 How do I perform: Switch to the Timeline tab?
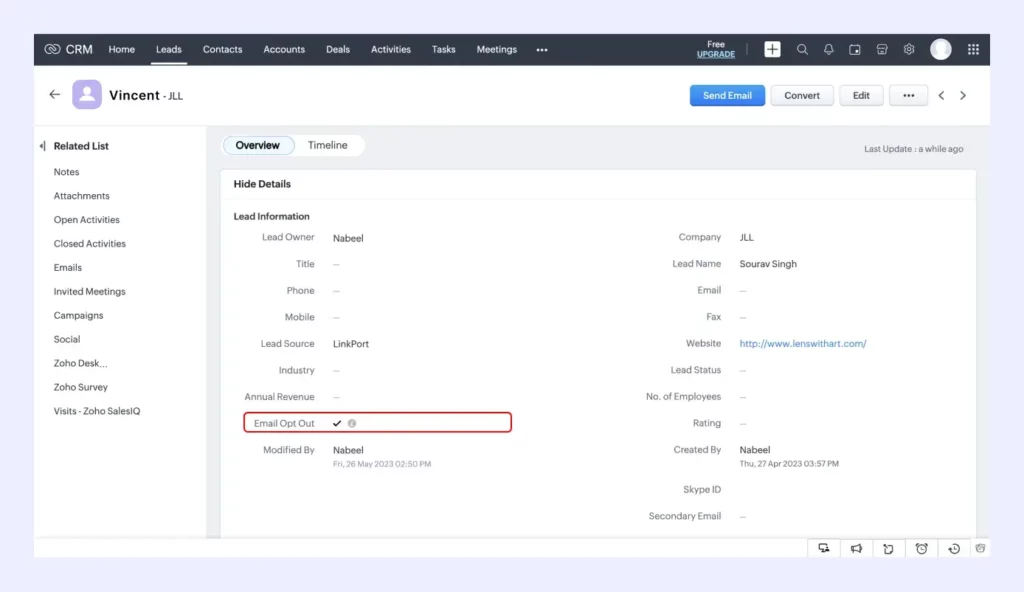pyautogui.click(x=328, y=145)
